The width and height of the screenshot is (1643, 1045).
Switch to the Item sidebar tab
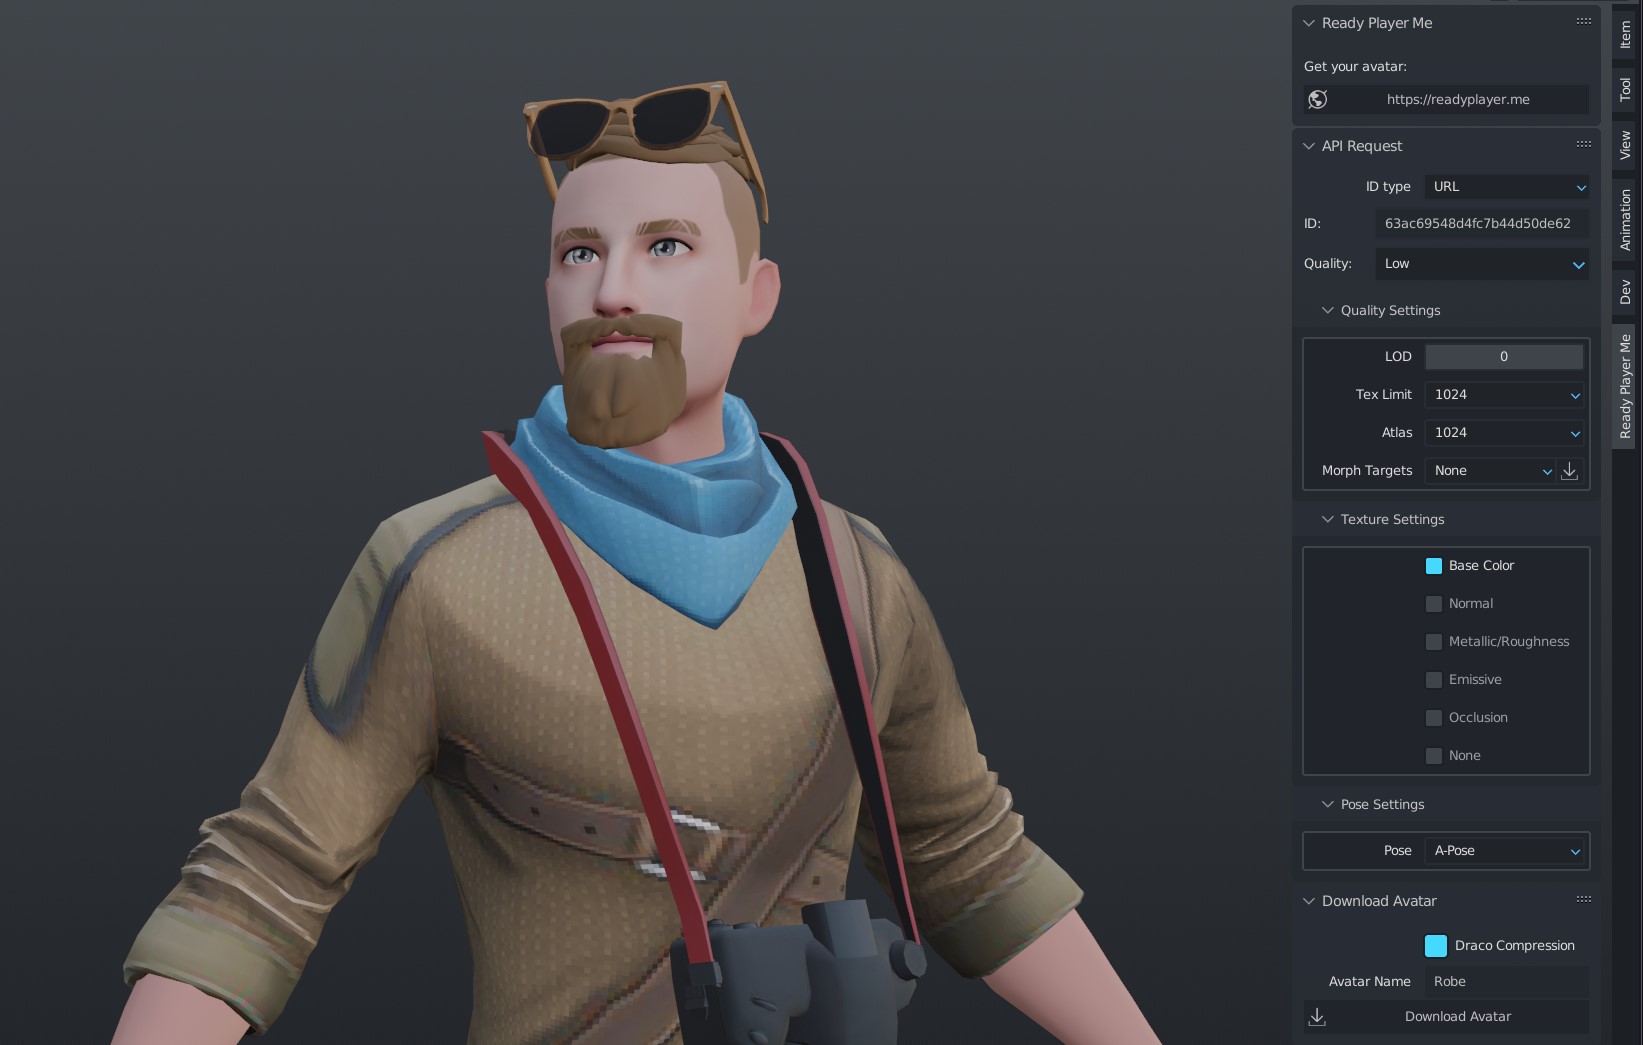coord(1625,34)
